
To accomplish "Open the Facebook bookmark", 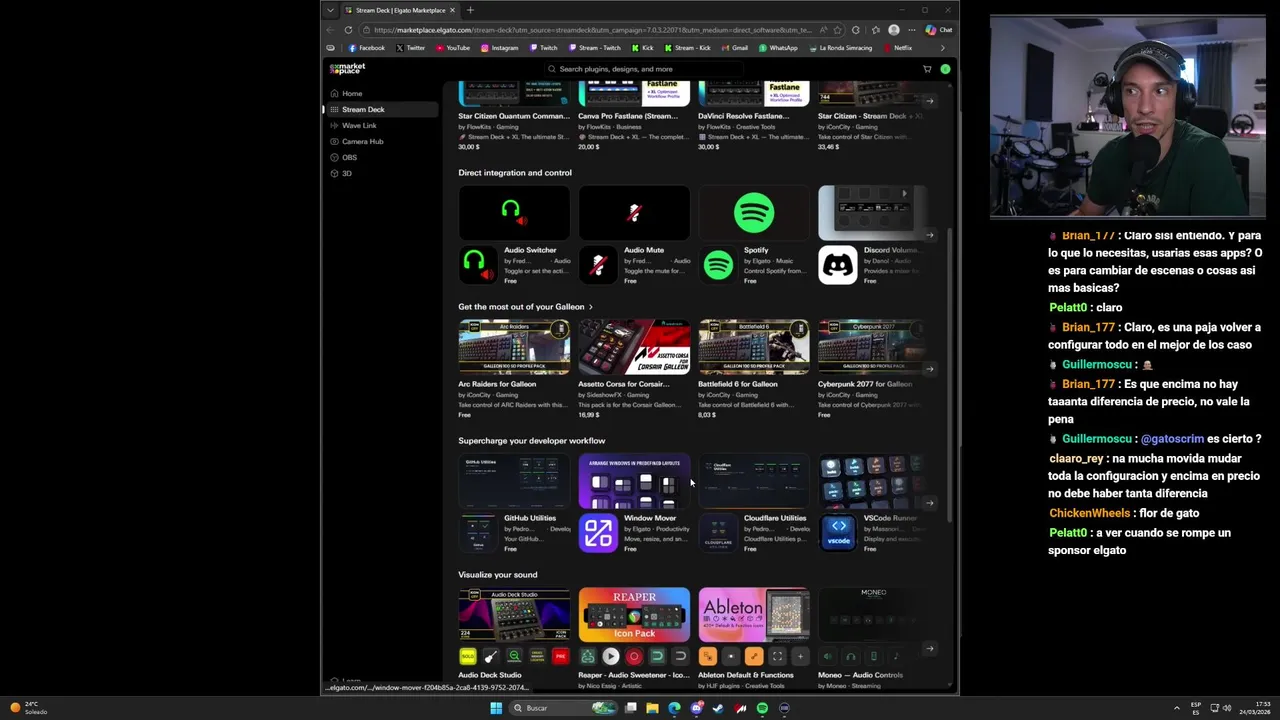I will click(367, 48).
